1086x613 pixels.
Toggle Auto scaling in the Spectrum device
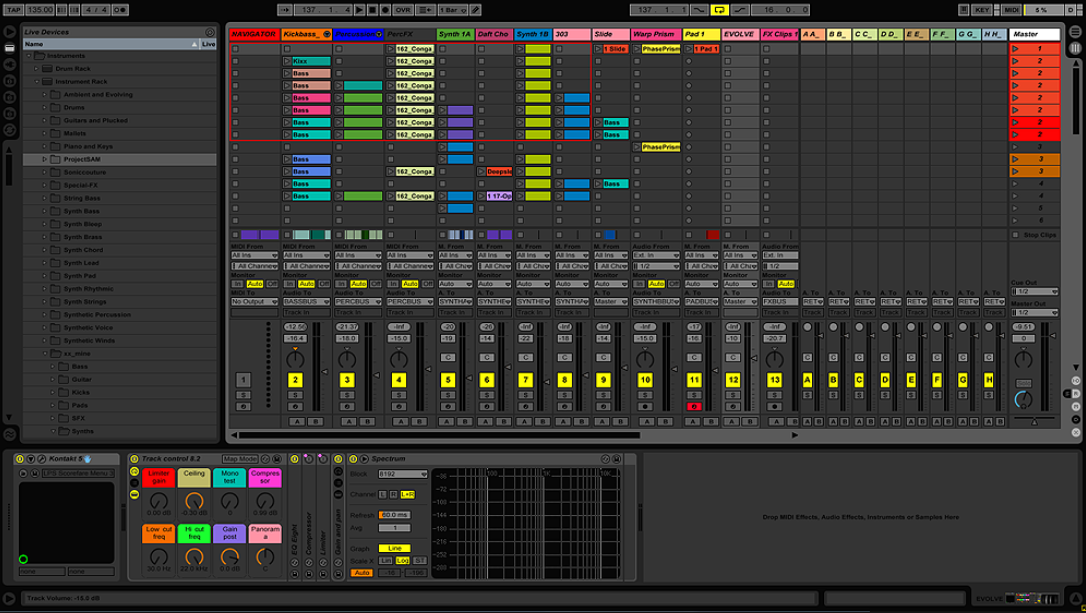click(361, 572)
